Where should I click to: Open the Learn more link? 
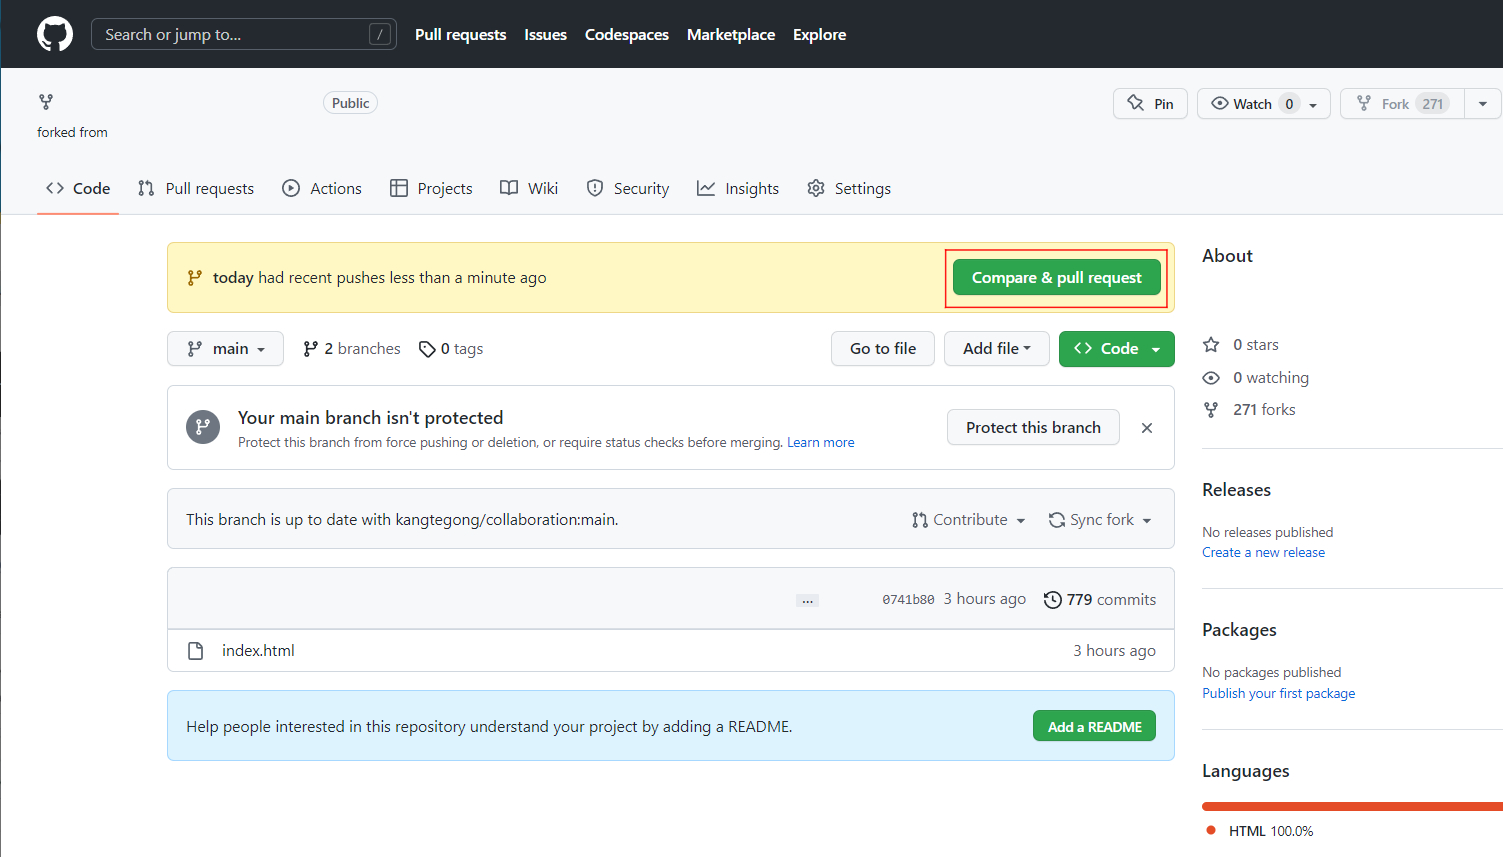coord(821,443)
